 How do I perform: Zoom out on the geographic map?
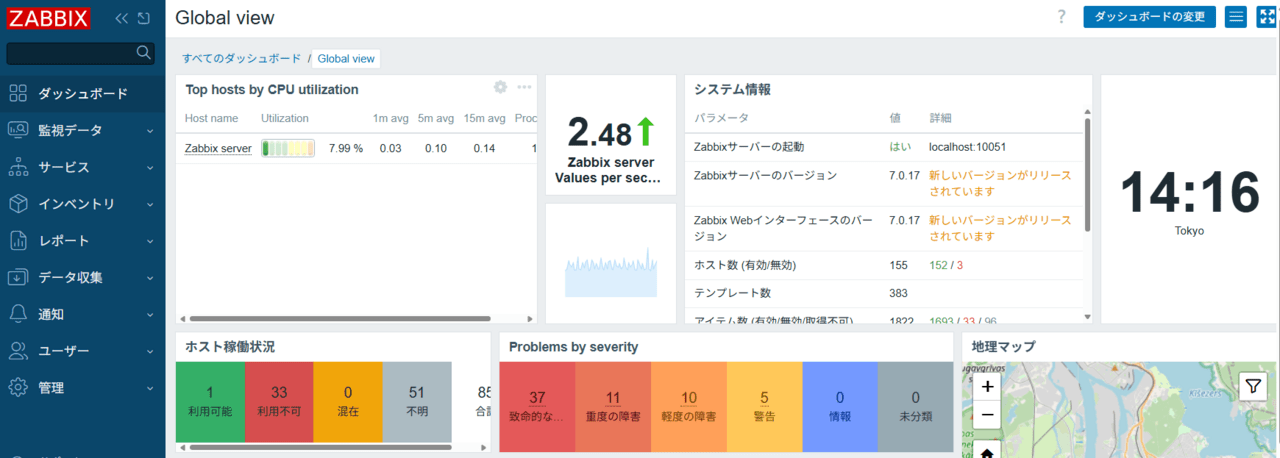pyautogui.click(x=987, y=414)
